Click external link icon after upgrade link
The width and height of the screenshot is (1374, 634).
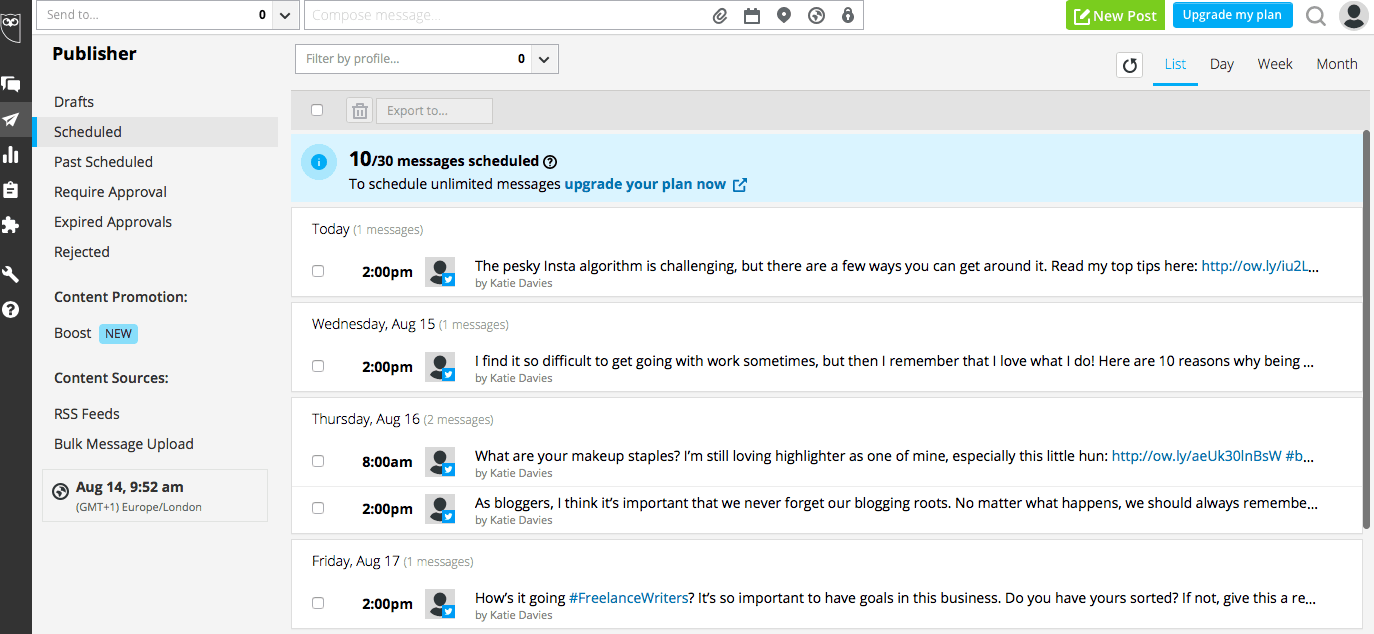(x=740, y=185)
